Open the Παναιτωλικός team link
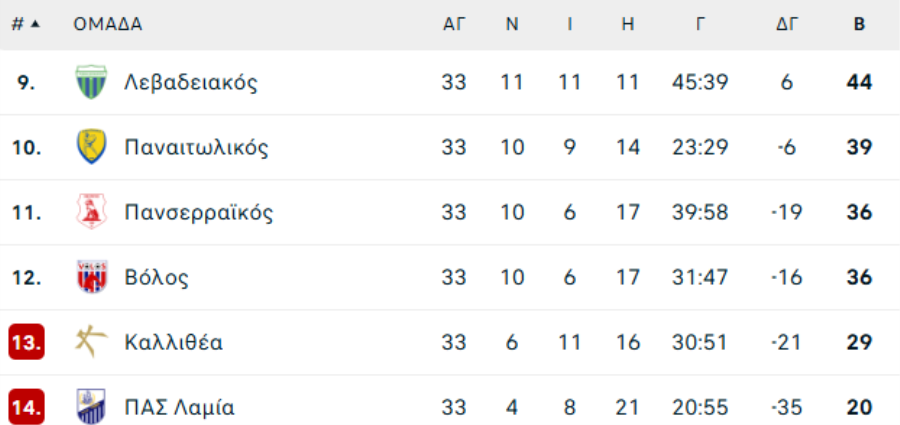The image size is (900, 425). [x=196, y=148]
